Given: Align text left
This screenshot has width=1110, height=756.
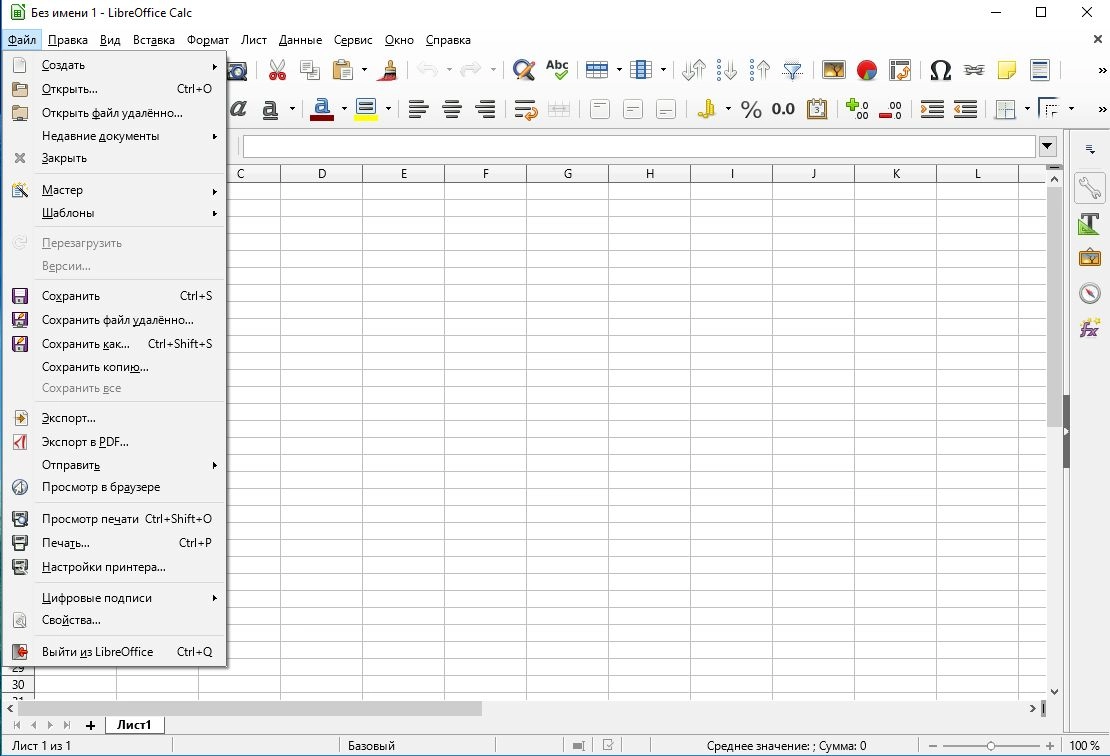Looking at the screenshot, I should click(418, 108).
